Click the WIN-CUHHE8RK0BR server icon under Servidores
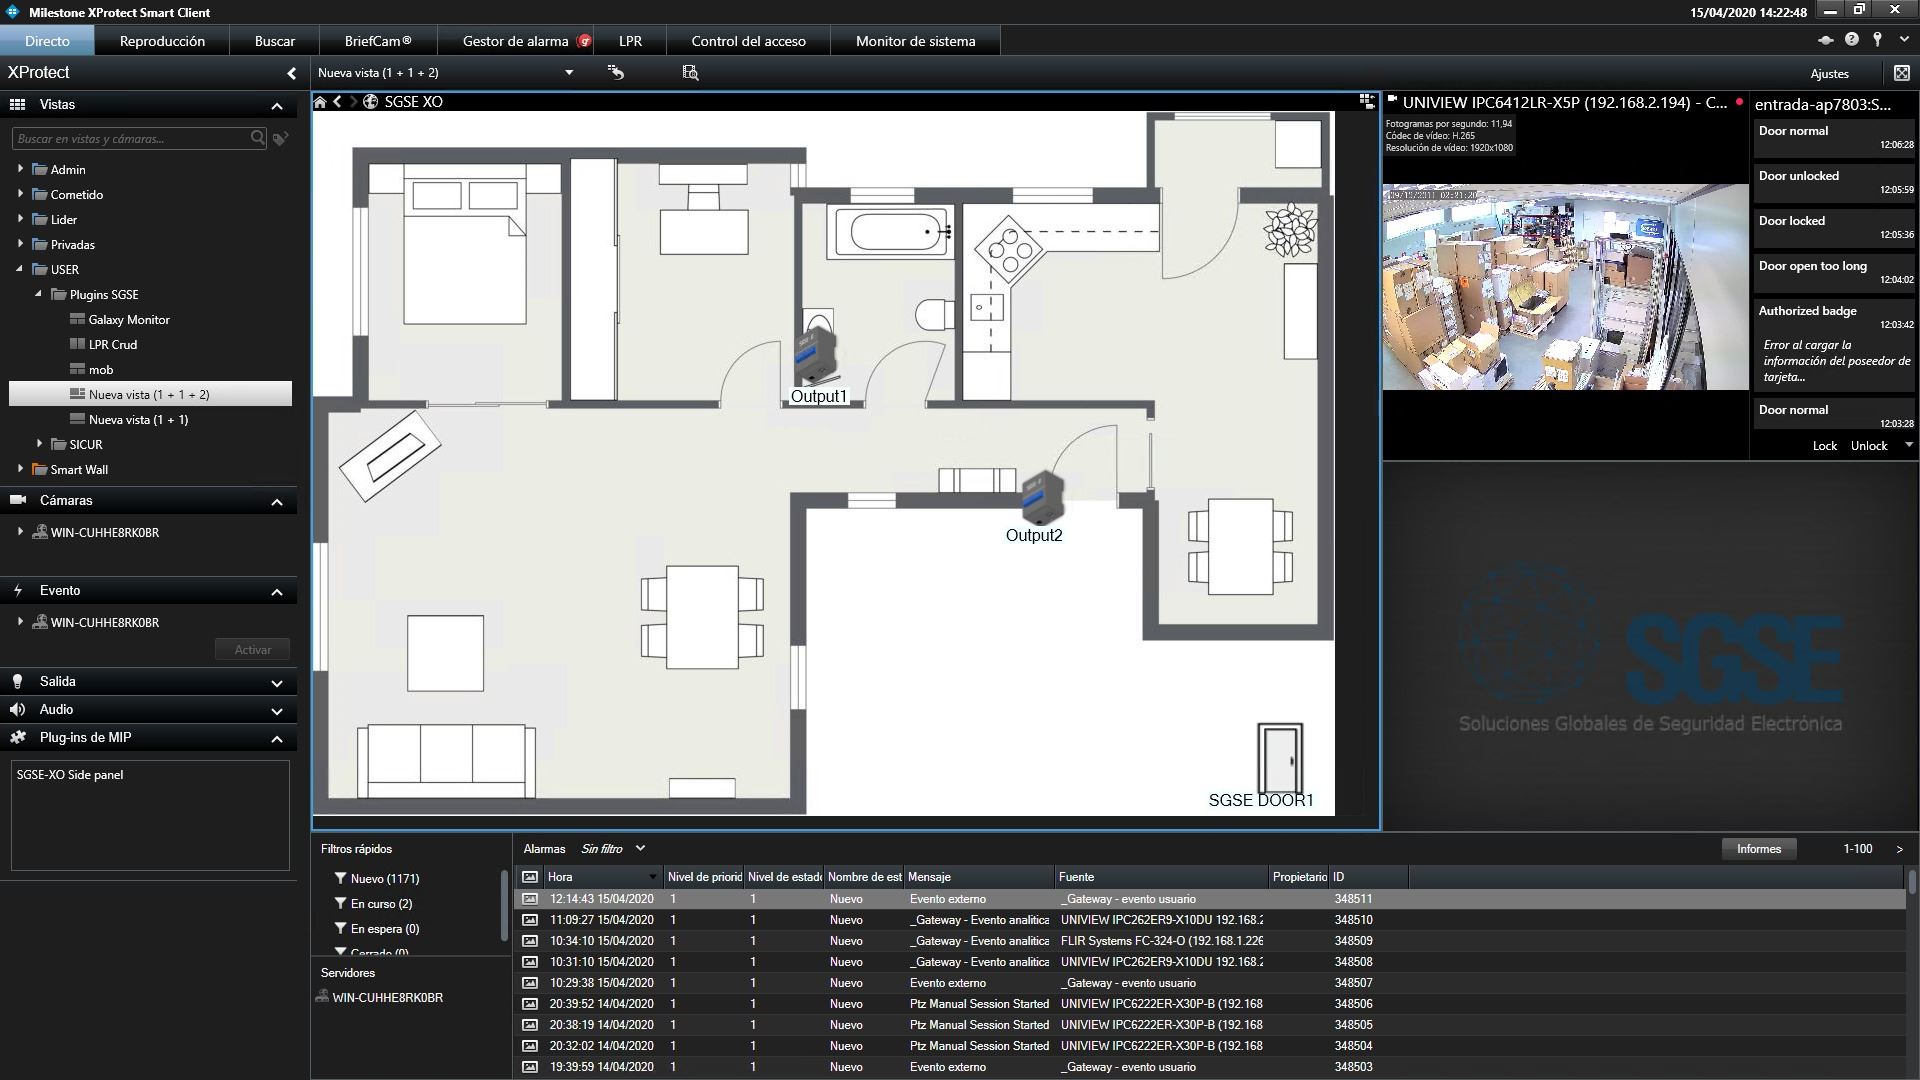The image size is (1920, 1080). pos(322,997)
